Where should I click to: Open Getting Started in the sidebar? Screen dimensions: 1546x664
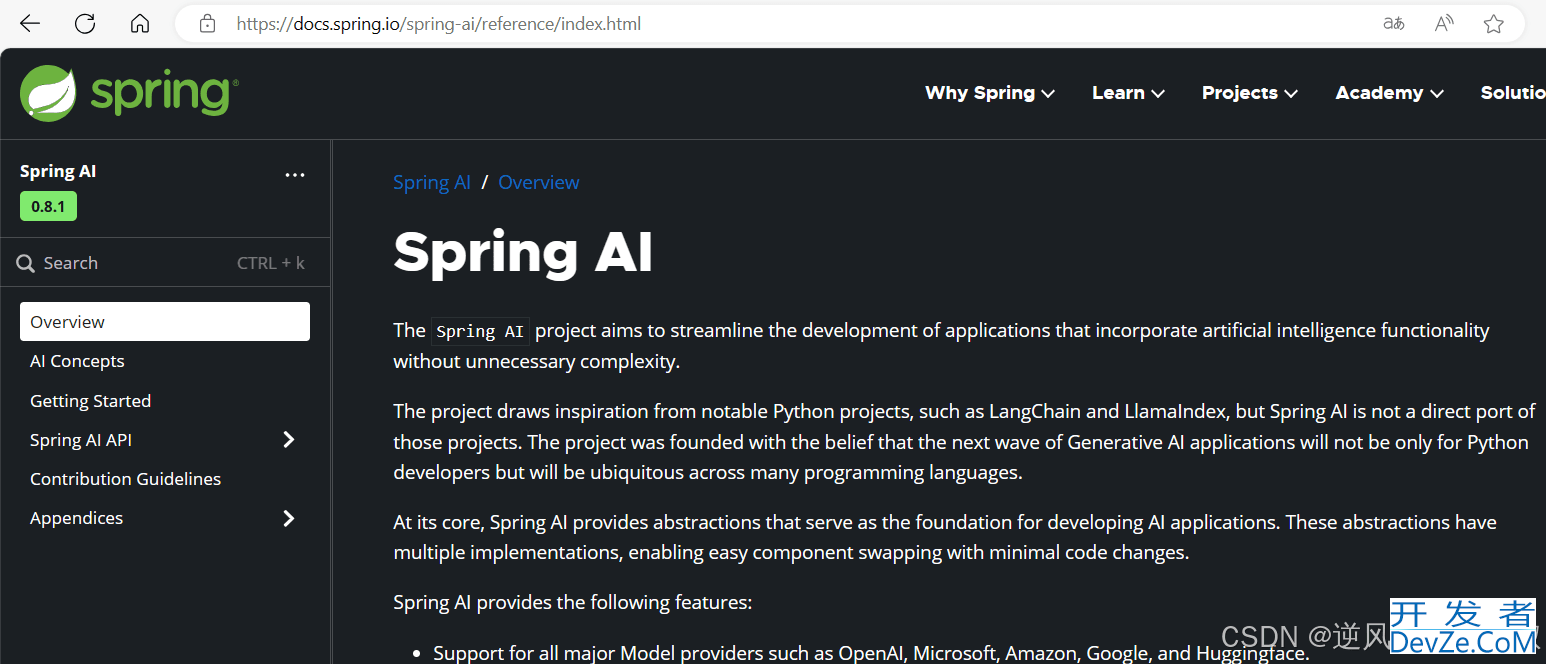point(90,401)
